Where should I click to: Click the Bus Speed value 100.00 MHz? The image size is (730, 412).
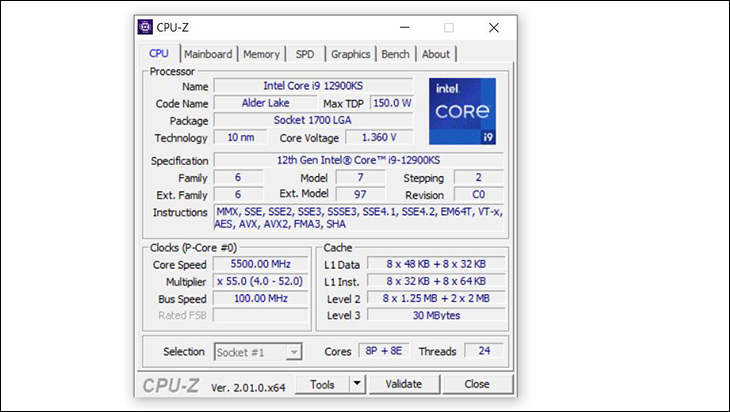pyautogui.click(x=261, y=298)
